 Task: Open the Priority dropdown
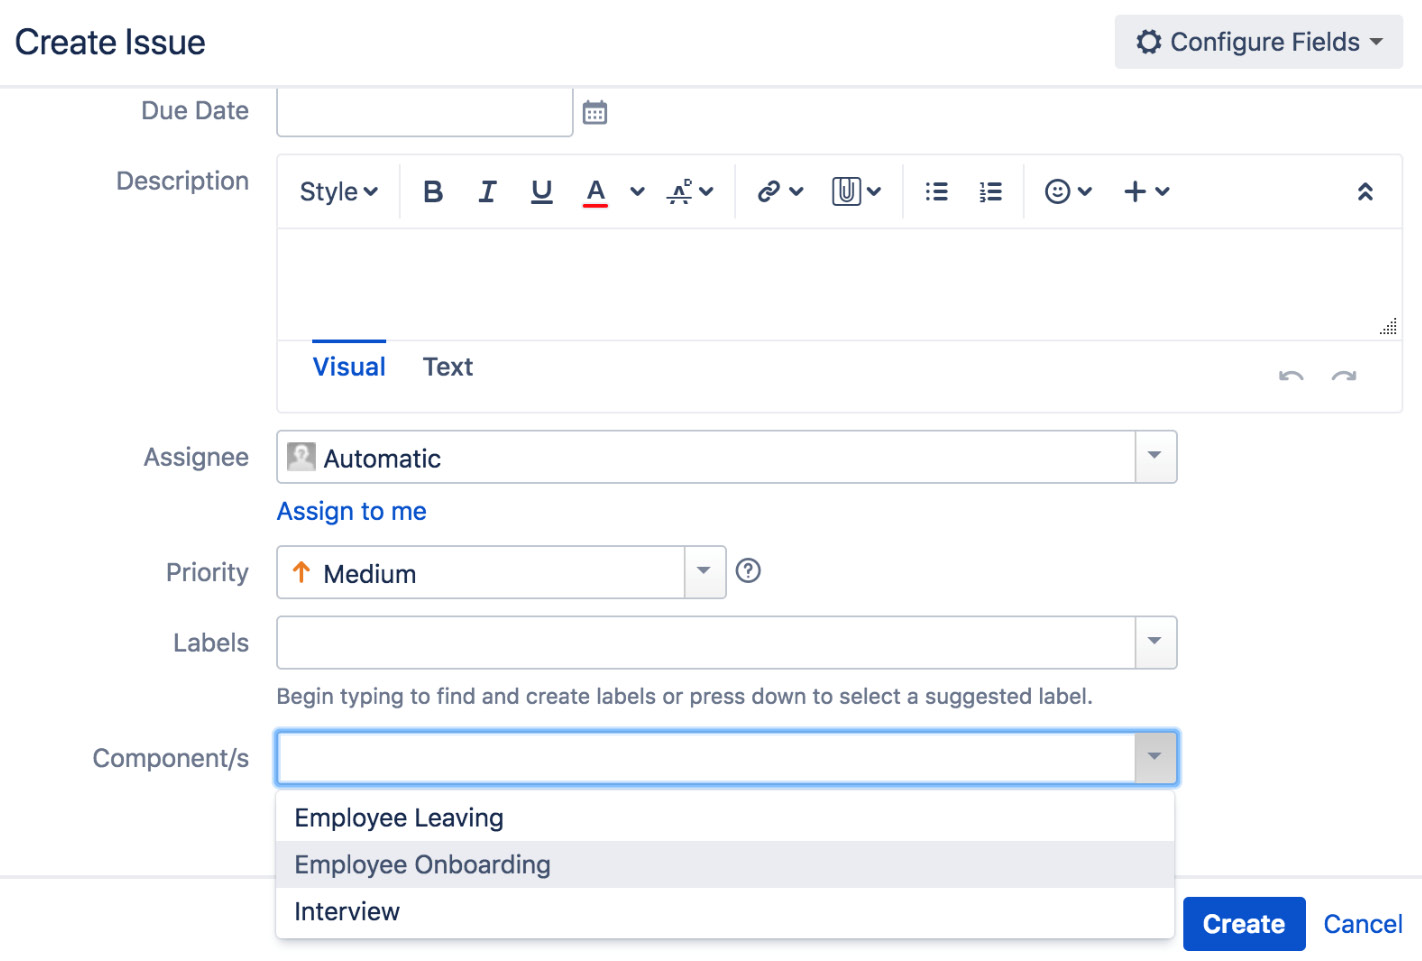(x=705, y=572)
